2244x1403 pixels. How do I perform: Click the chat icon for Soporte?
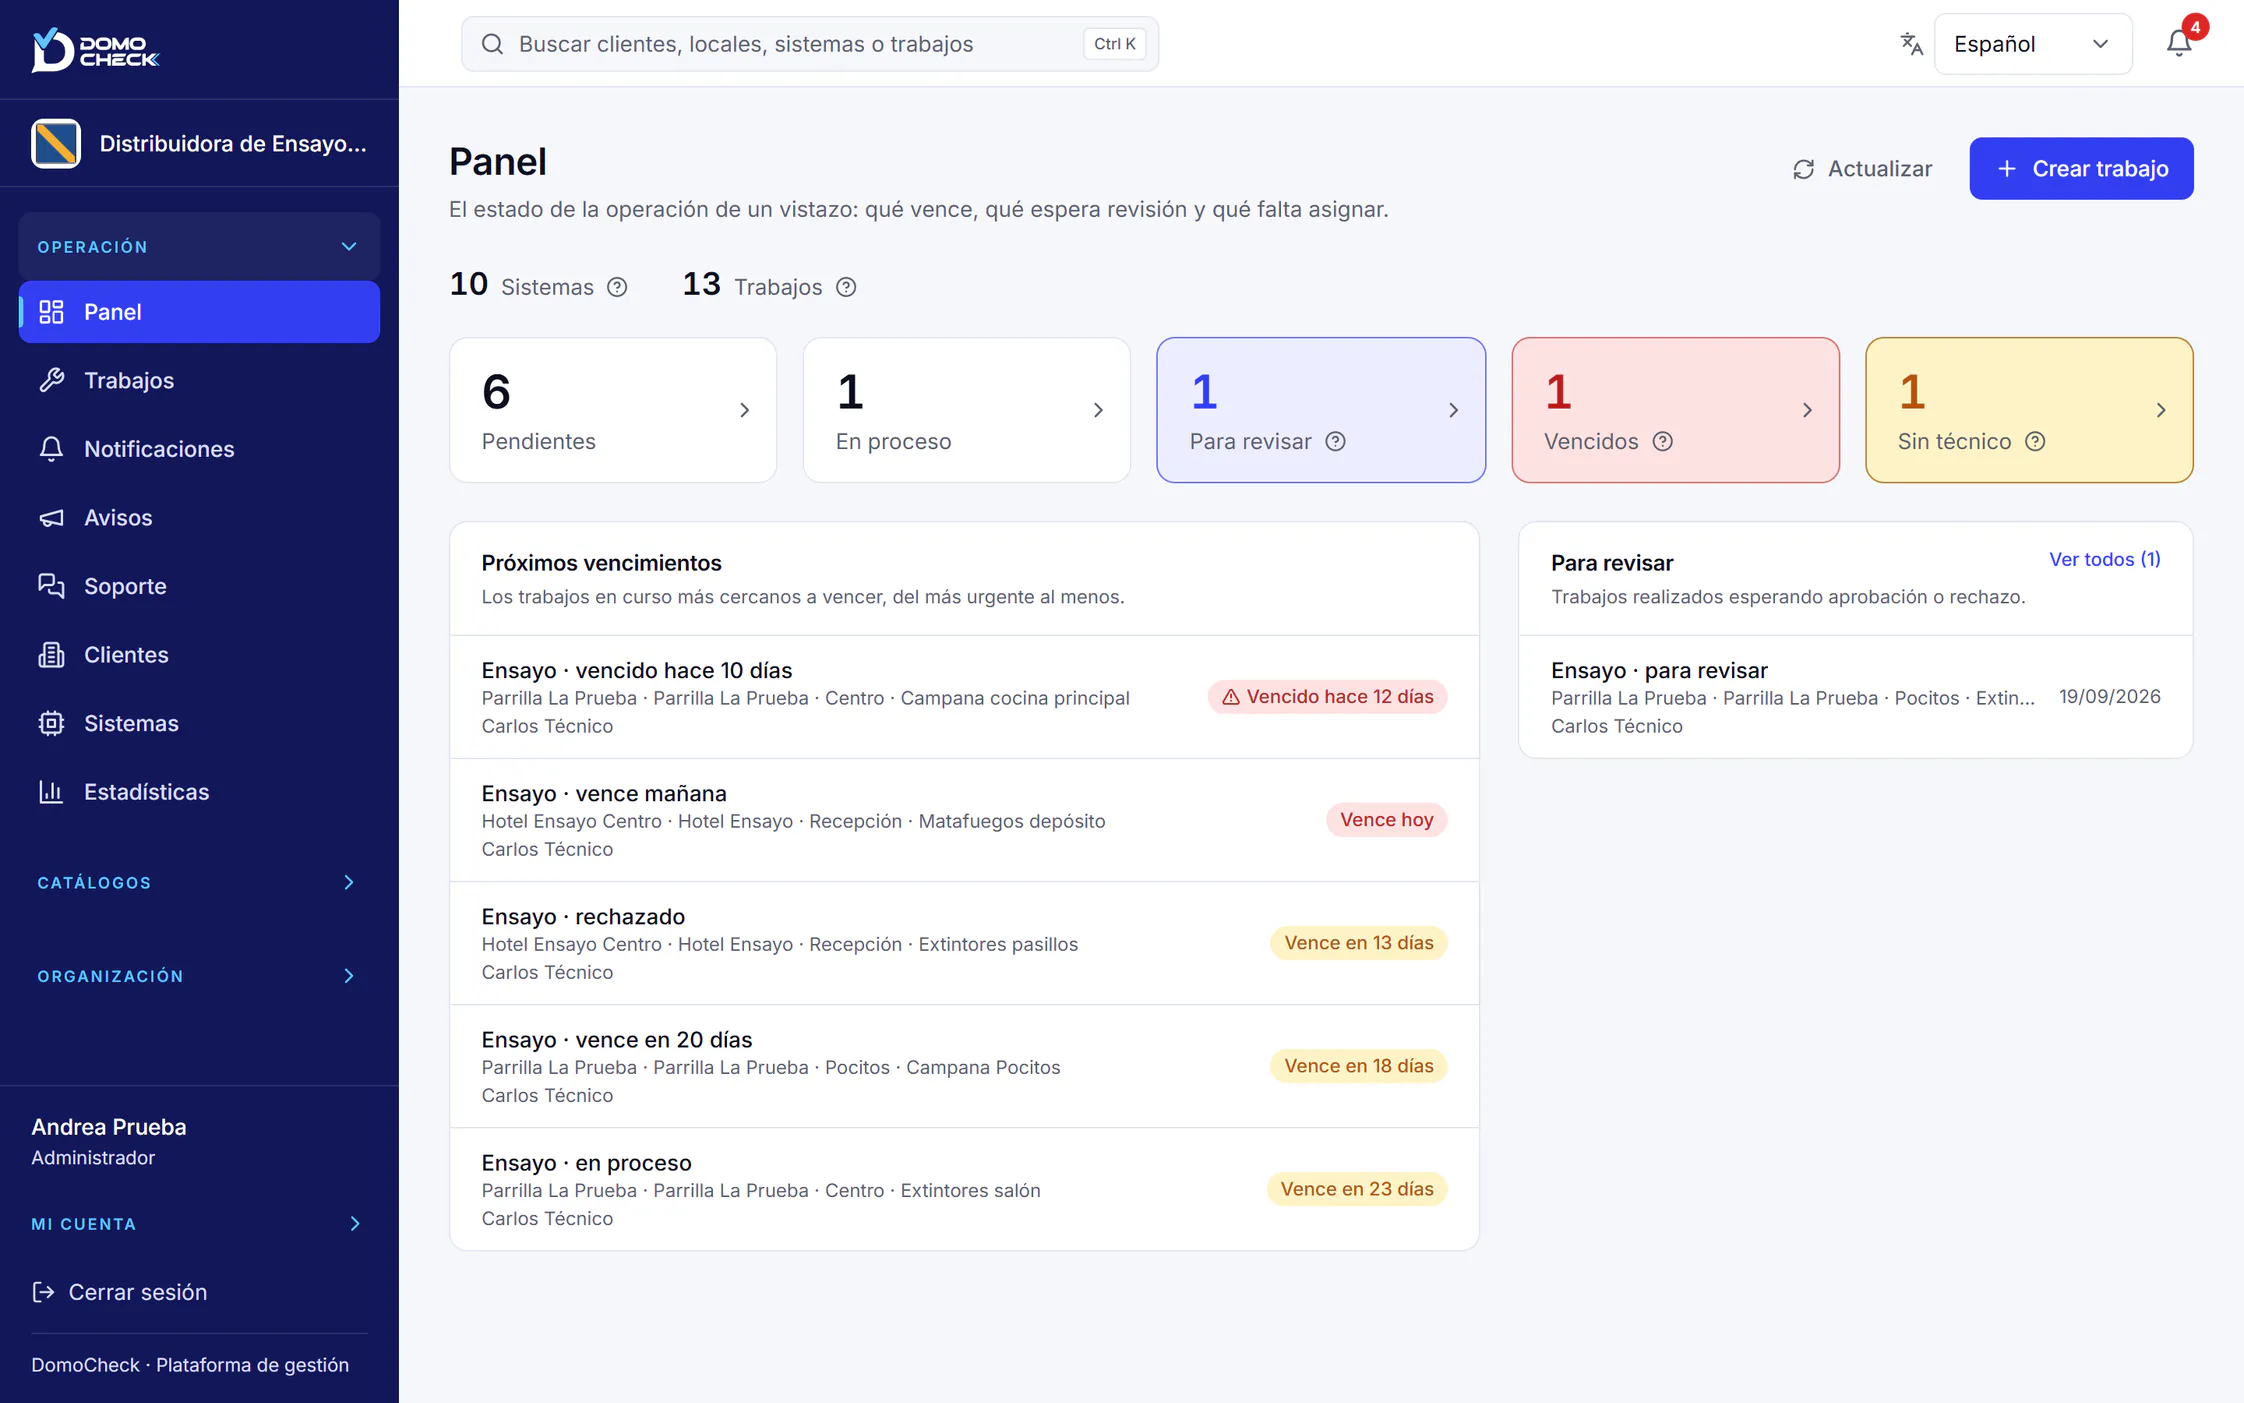pos(51,586)
